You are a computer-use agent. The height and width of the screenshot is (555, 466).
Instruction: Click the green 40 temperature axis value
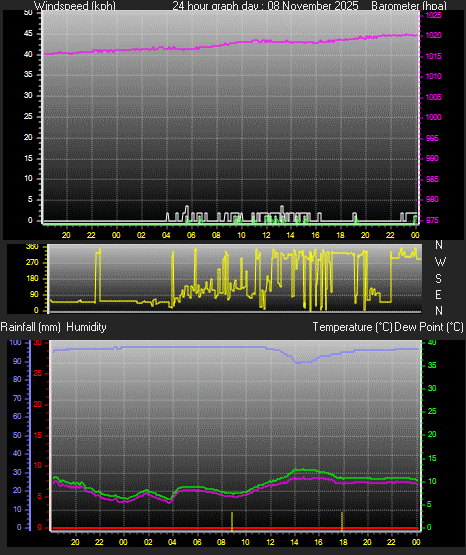432,342
